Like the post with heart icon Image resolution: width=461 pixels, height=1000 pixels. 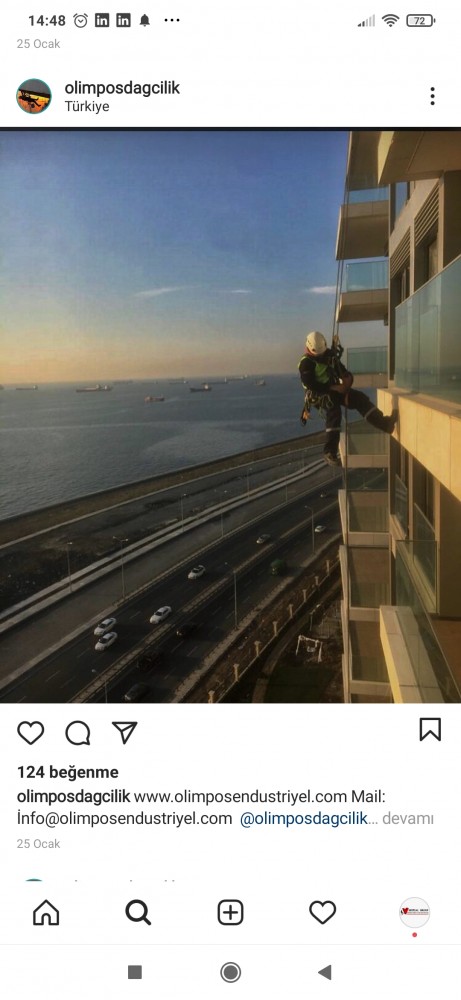pos(30,733)
